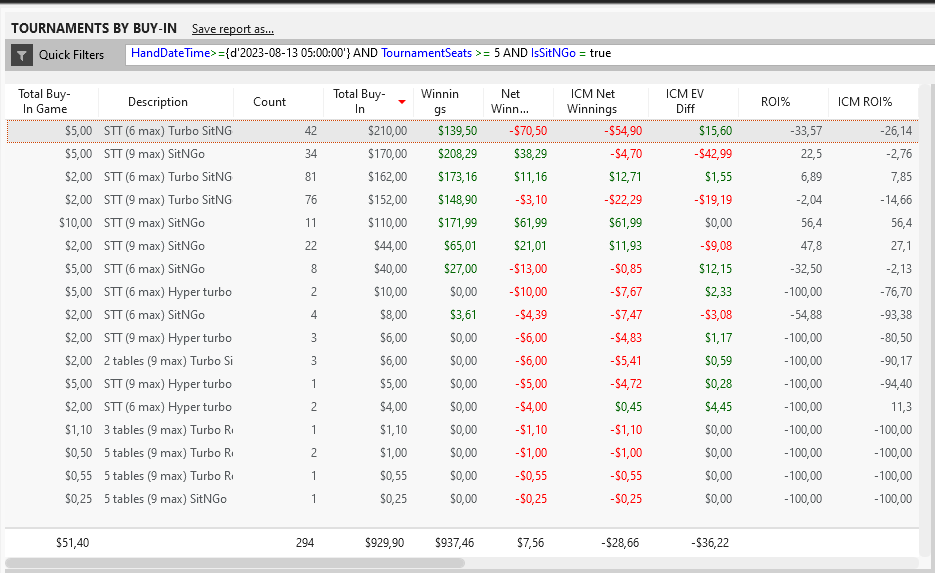
Task: Click the ROI% value 47,8
Action: click(812, 246)
